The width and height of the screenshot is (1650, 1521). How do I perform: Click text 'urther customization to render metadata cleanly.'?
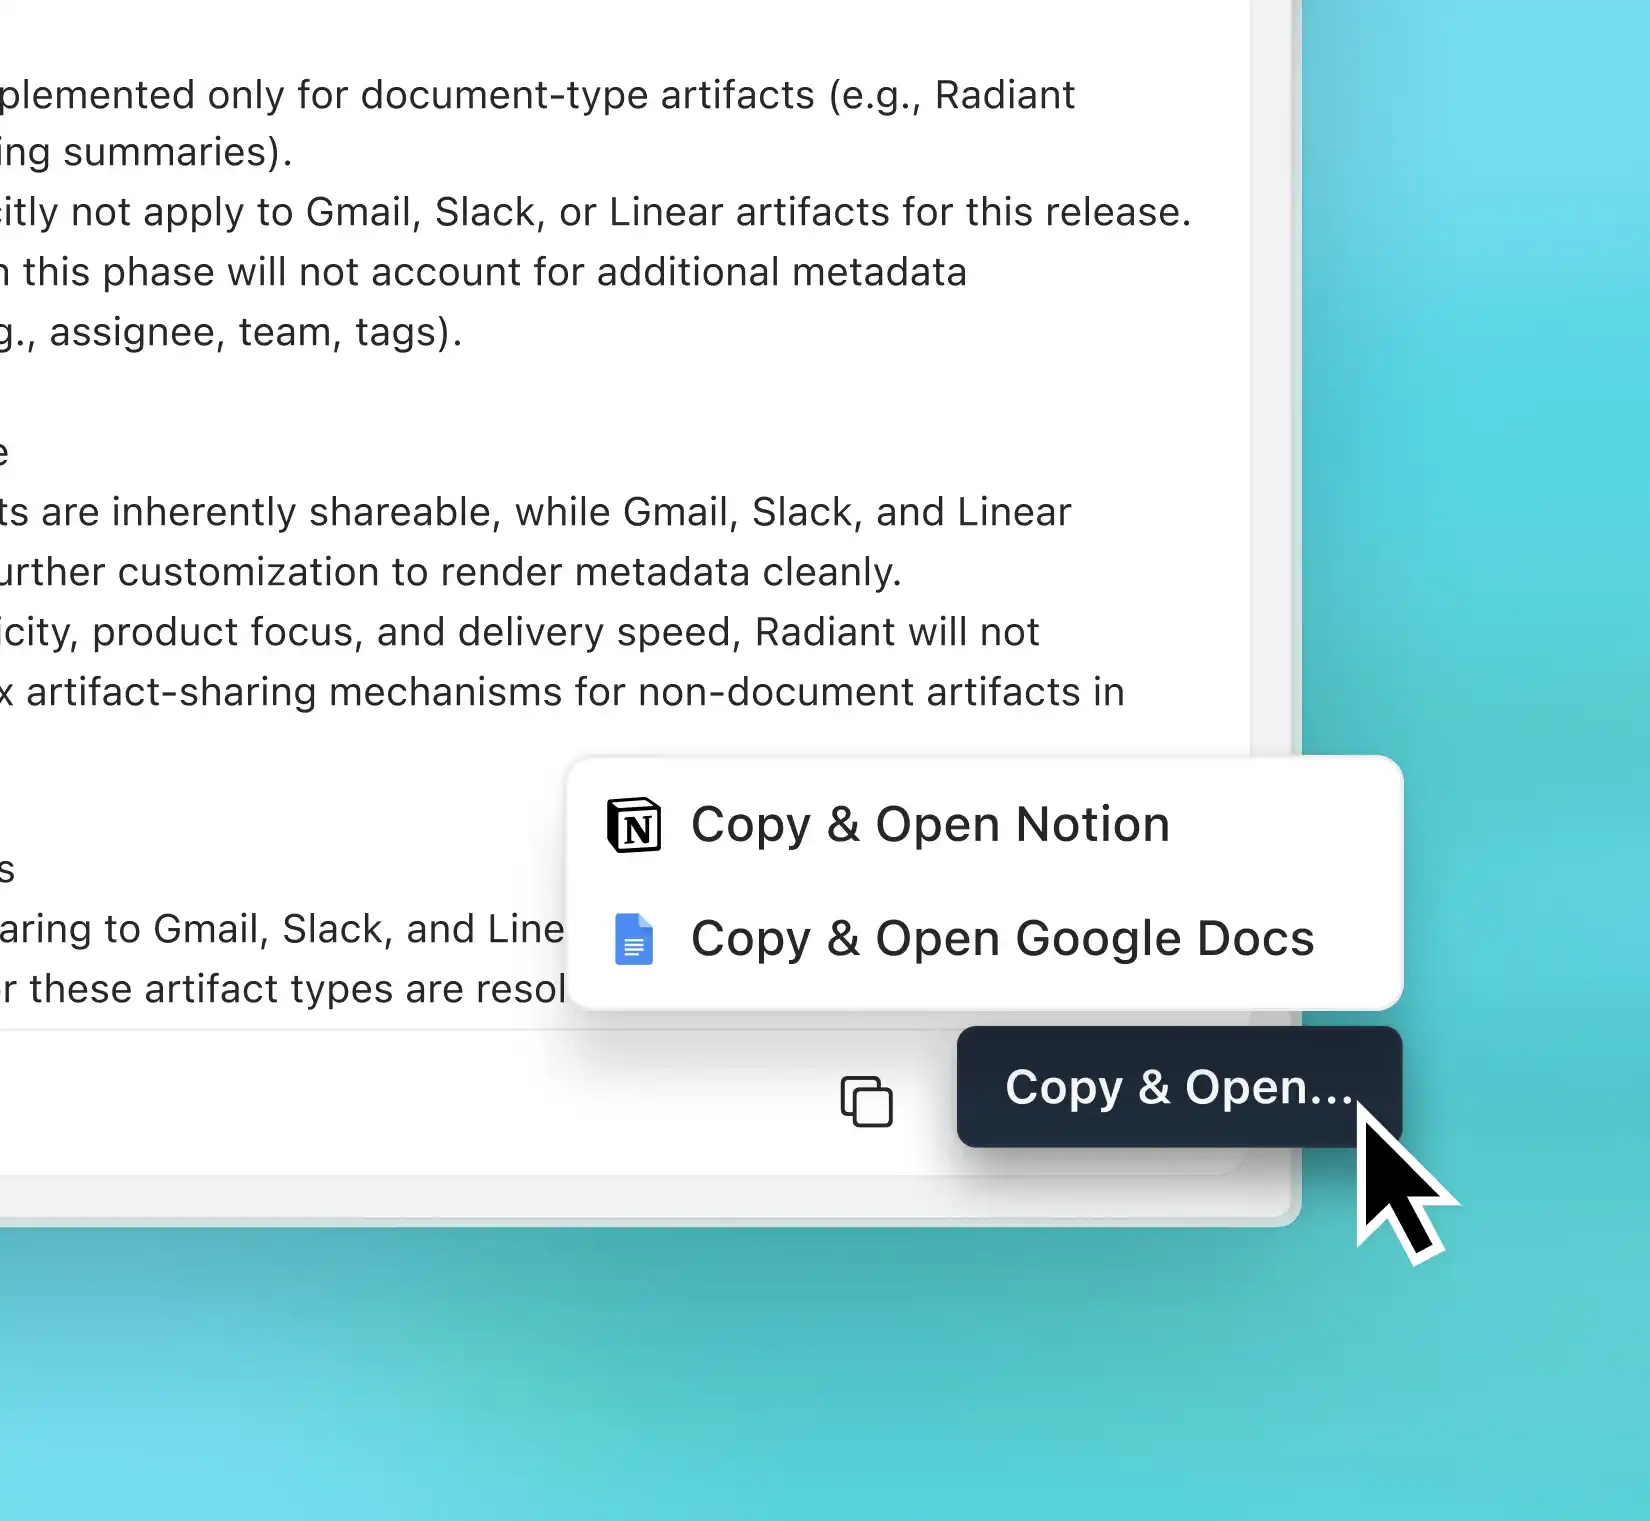click(x=451, y=572)
